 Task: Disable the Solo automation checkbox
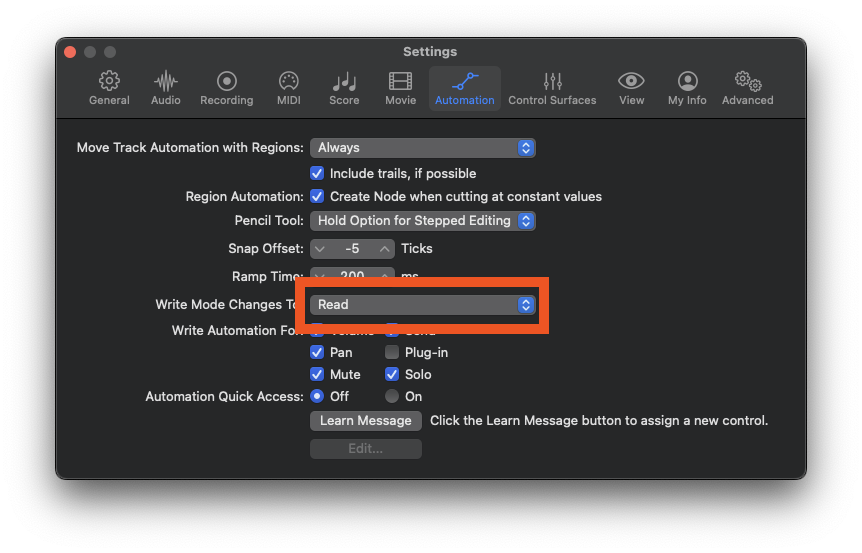tap(392, 374)
